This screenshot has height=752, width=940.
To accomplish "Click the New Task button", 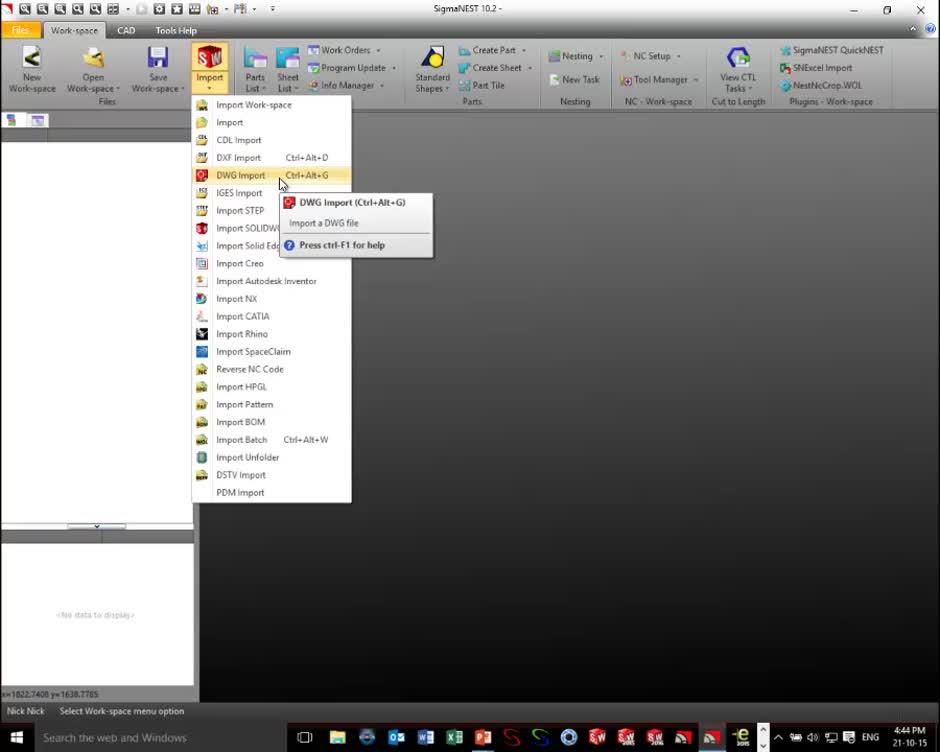I will [x=580, y=80].
